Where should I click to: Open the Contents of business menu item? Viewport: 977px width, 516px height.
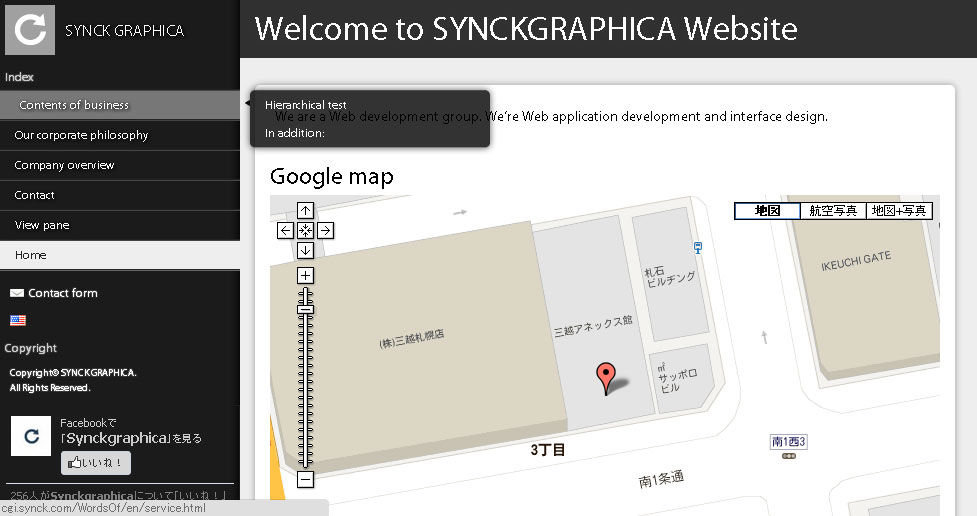coord(120,105)
